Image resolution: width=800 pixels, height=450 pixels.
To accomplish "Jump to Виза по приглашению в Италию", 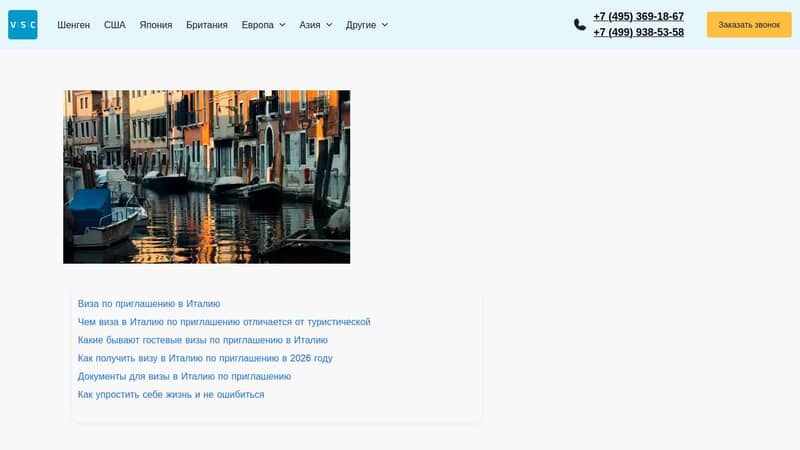I will 149,304.
